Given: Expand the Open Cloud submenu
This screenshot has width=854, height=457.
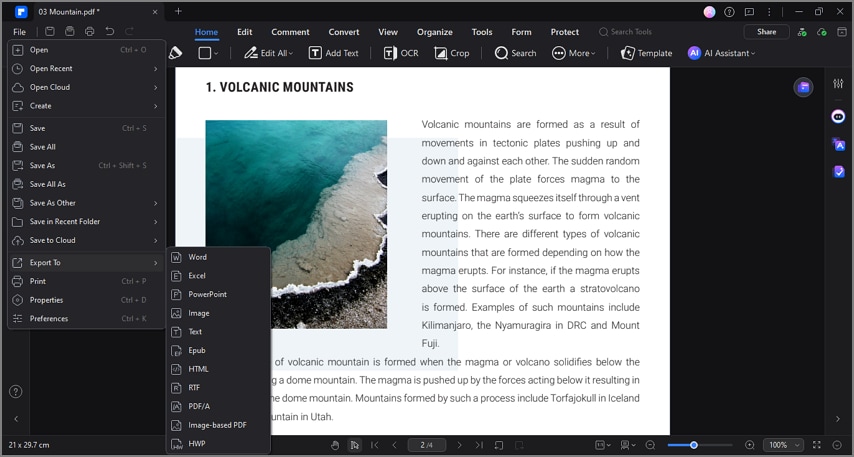Looking at the screenshot, I should pyautogui.click(x=86, y=87).
